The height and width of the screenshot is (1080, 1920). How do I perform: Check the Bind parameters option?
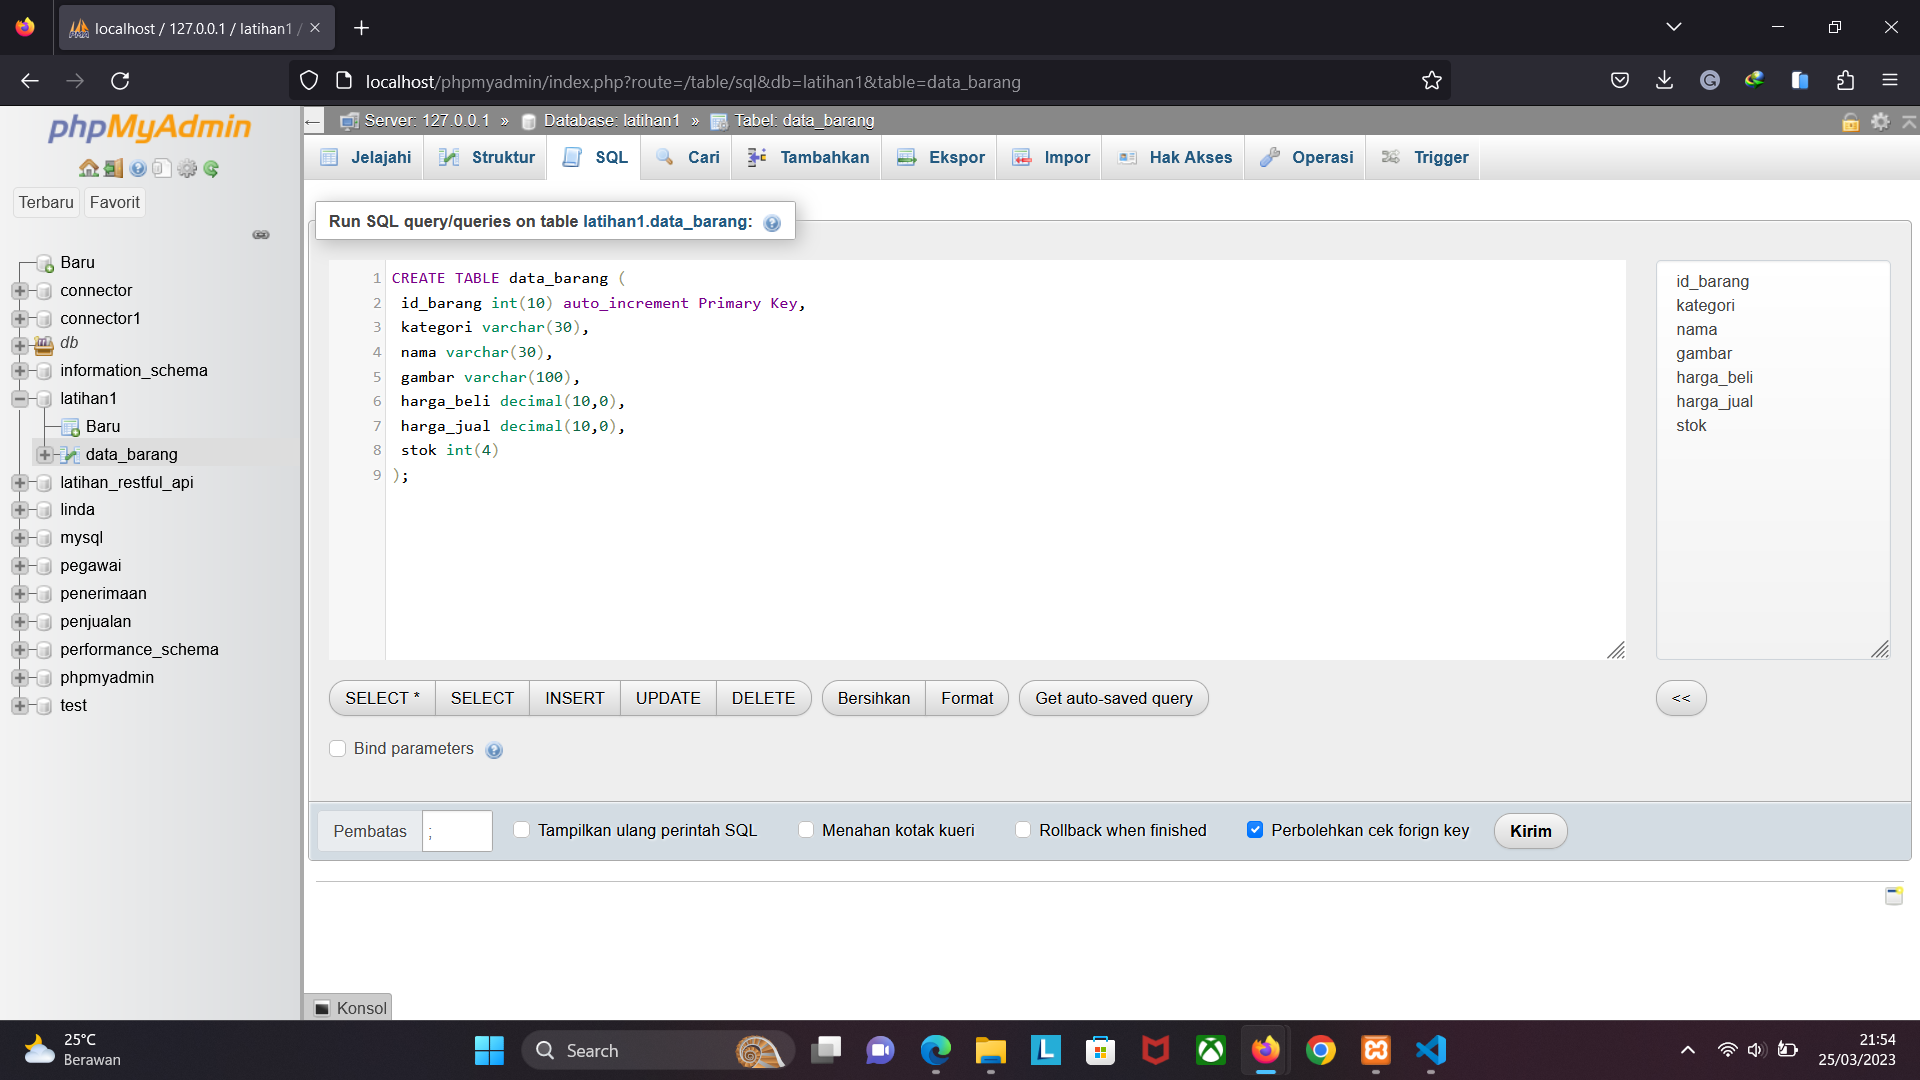[337, 749]
